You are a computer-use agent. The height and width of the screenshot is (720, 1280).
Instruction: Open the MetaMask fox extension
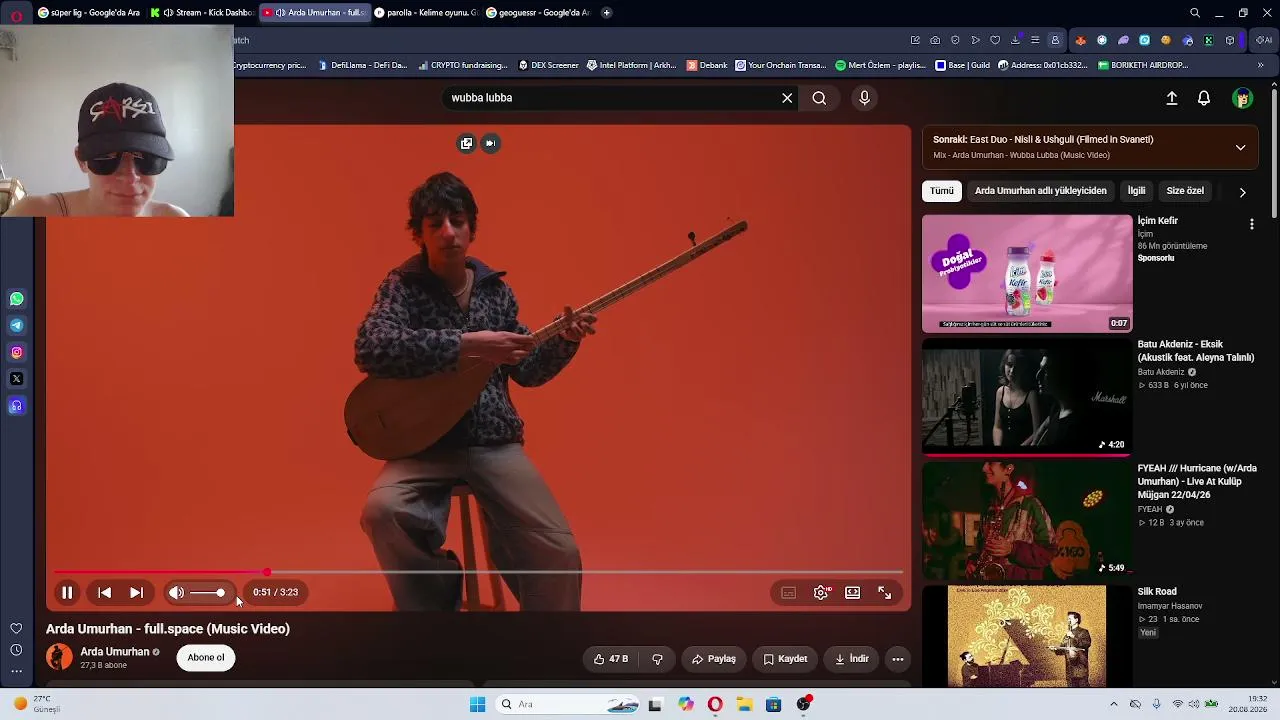1080,40
